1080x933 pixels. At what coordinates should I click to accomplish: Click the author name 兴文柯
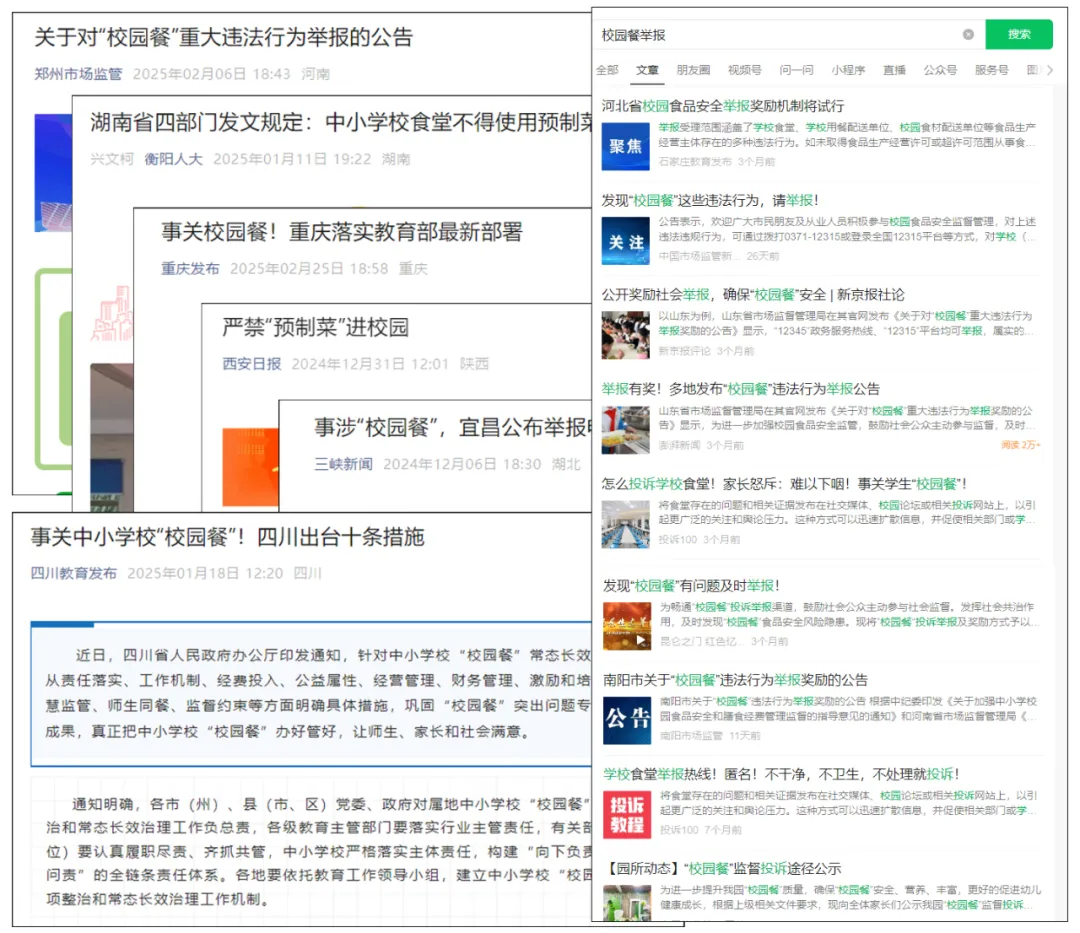point(112,159)
